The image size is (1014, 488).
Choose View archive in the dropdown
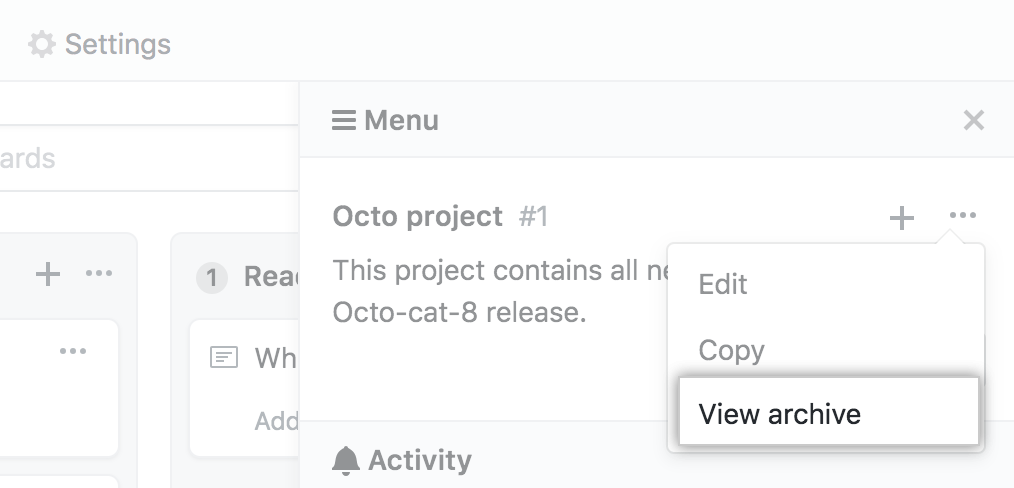tap(780, 414)
